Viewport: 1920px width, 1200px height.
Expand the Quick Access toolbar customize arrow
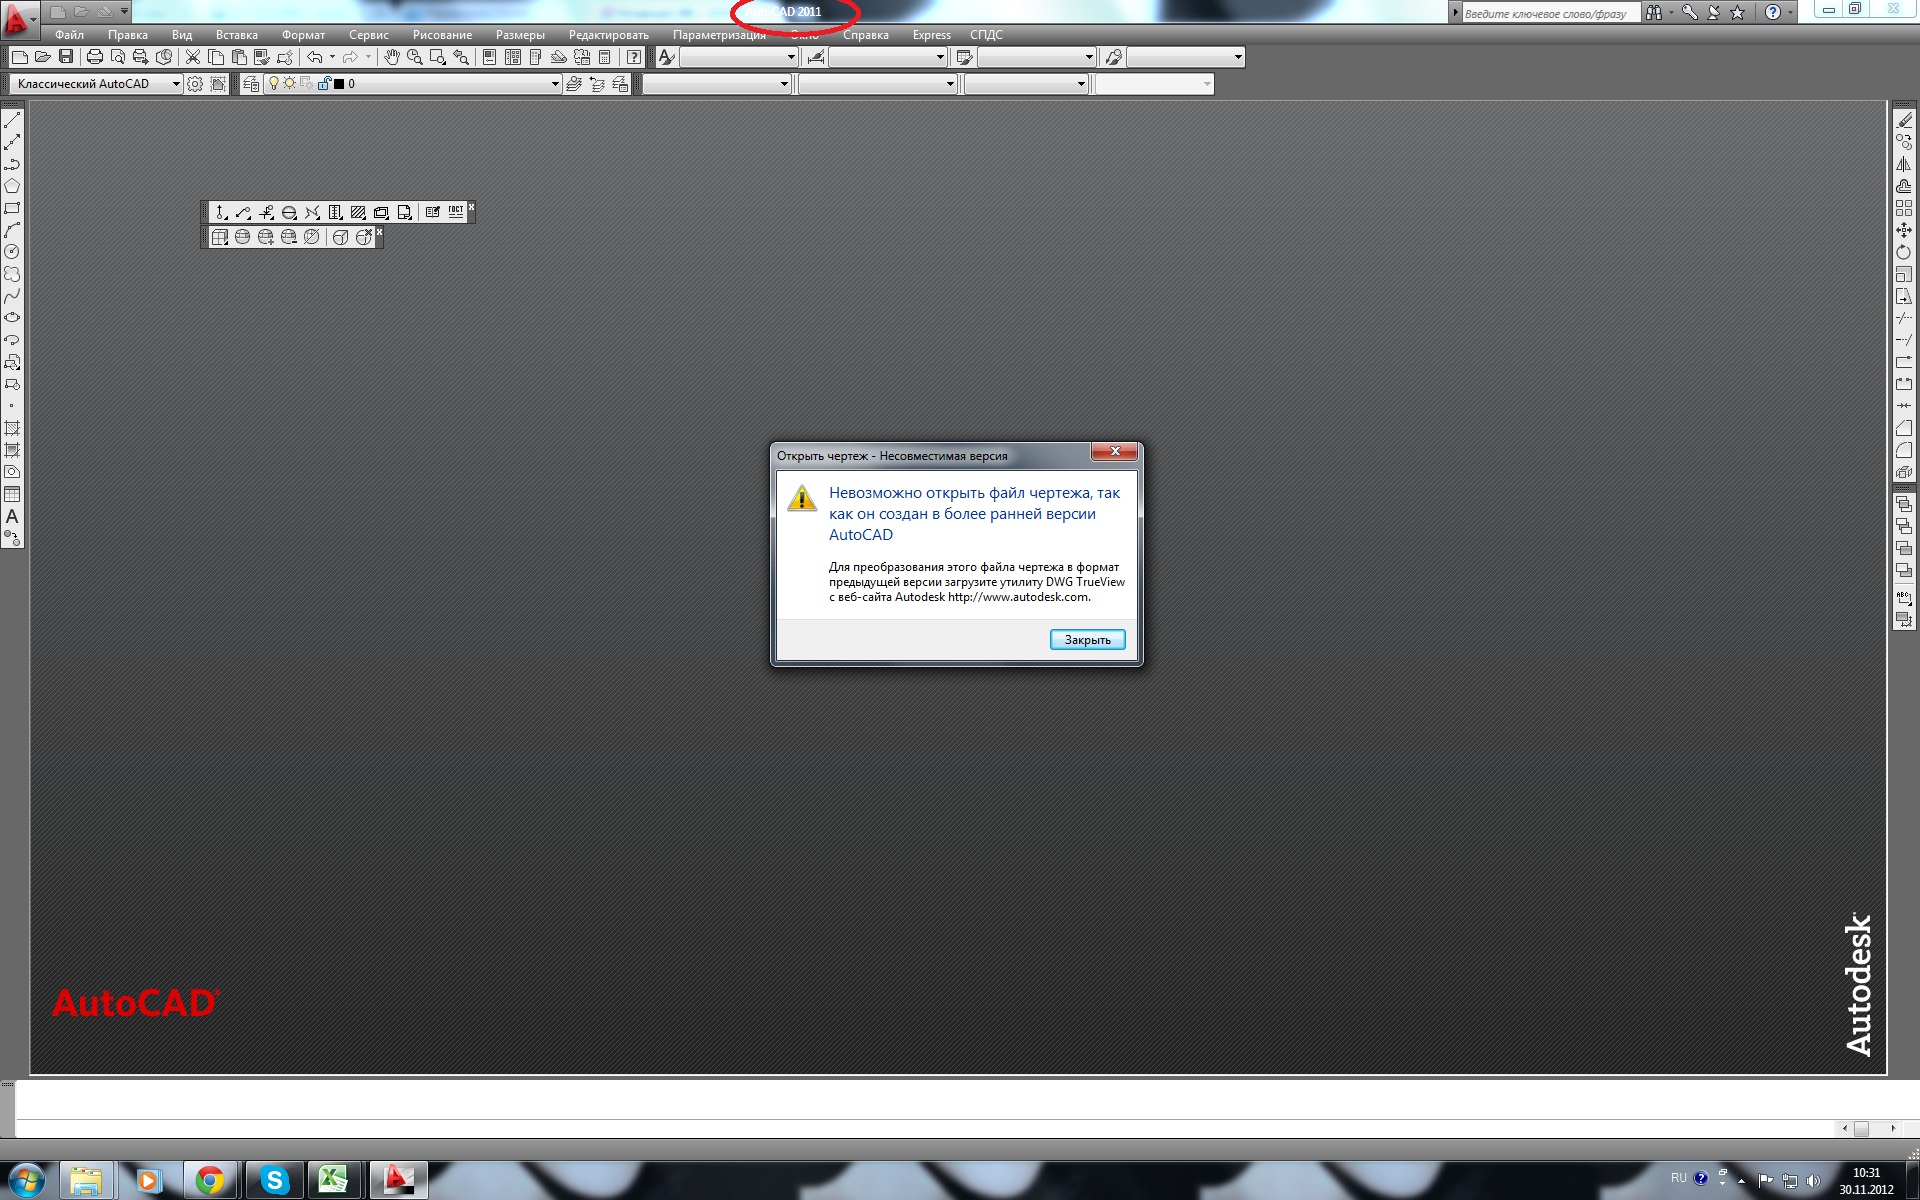(x=124, y=12)
